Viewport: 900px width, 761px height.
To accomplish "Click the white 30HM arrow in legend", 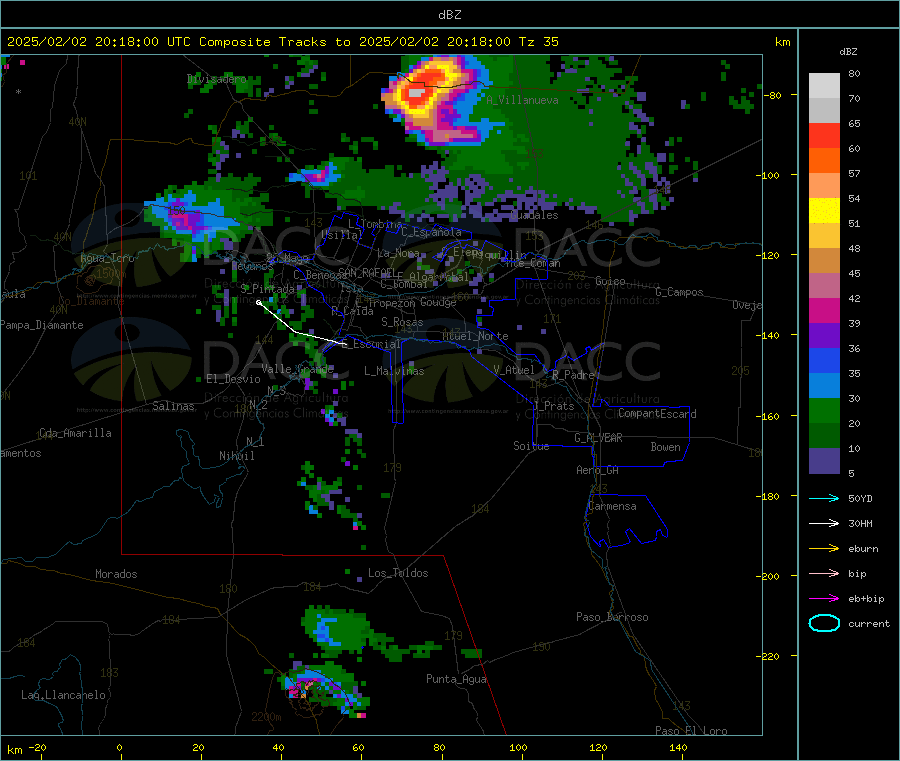I will (824, 523).
